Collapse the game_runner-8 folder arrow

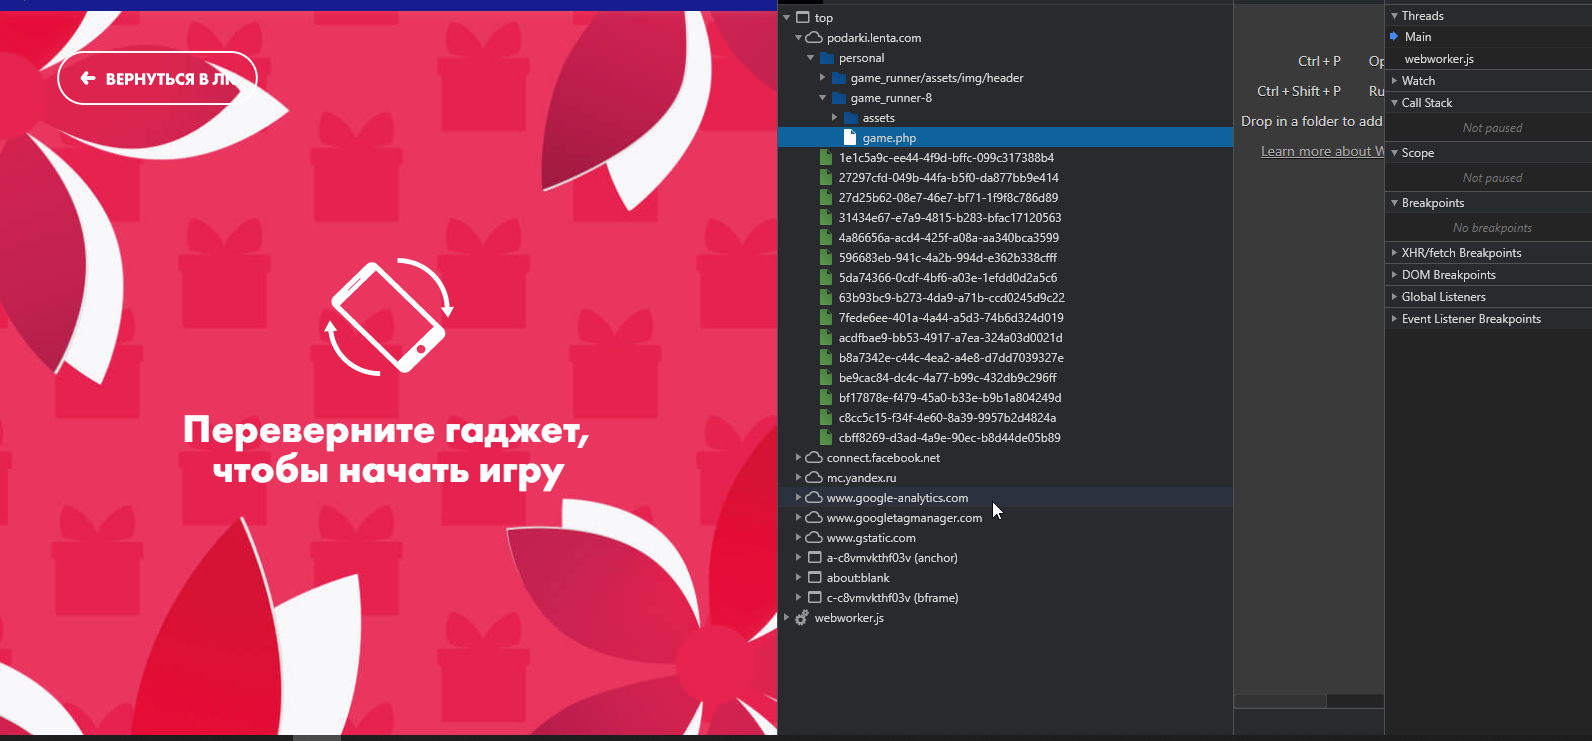coord(823,98)
